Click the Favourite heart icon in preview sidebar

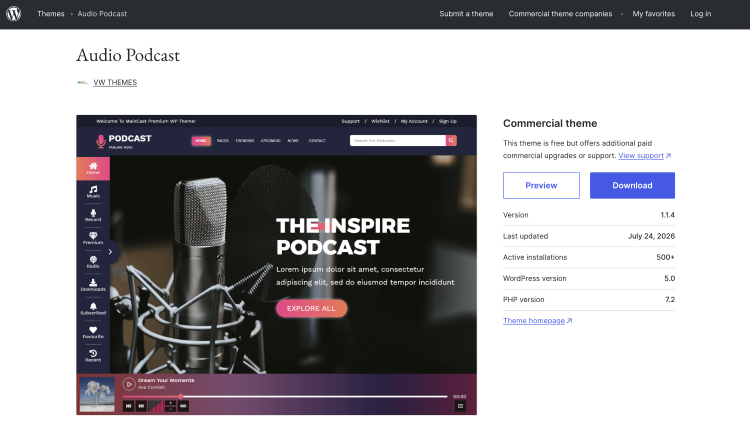click(x=93, y=332)
